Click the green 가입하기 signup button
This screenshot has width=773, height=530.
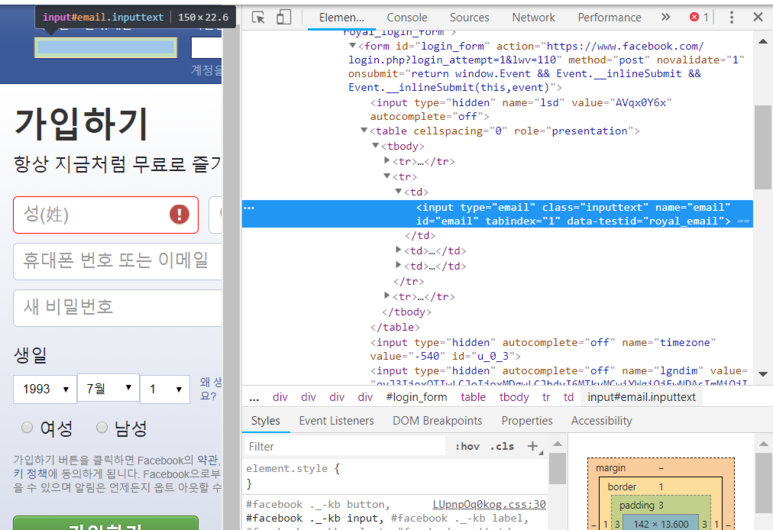pyautogui.click(x=106, y=523)
